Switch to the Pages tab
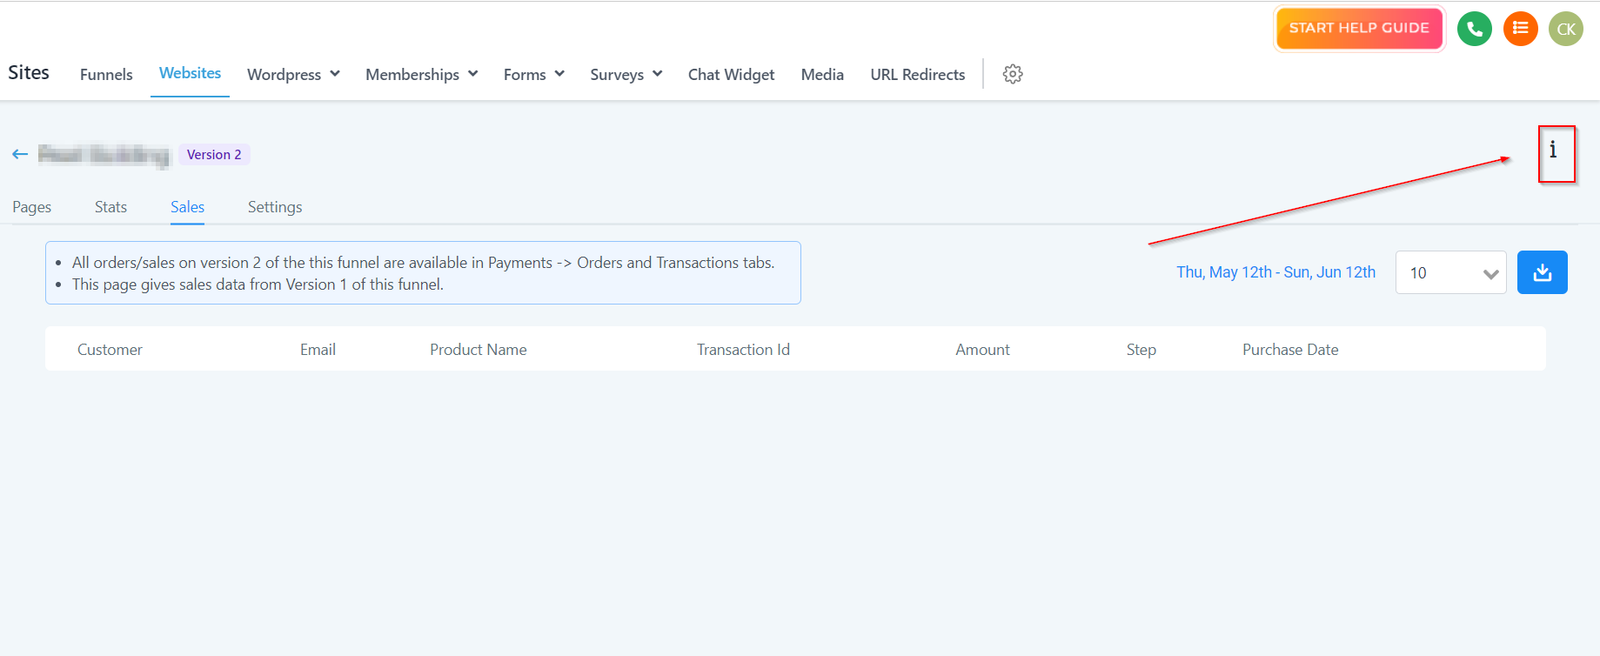The image size is (1600, 656). tap(32, 207)
